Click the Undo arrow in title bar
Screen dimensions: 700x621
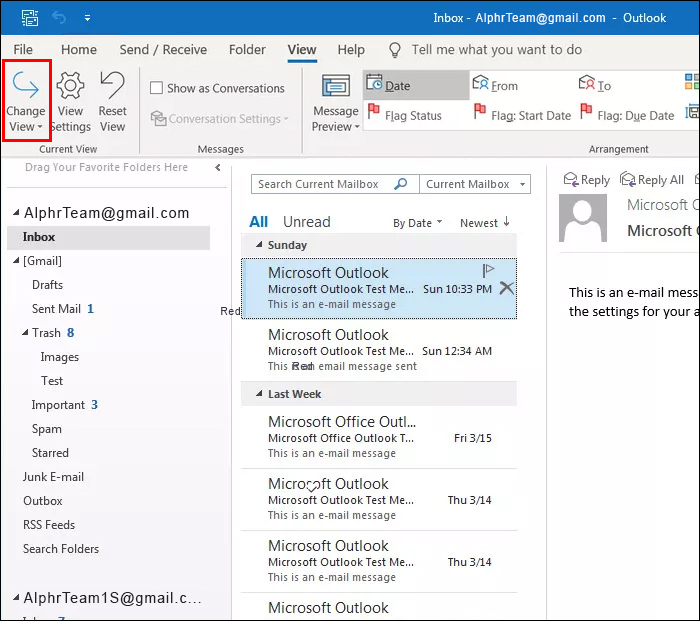click(58, 18)
